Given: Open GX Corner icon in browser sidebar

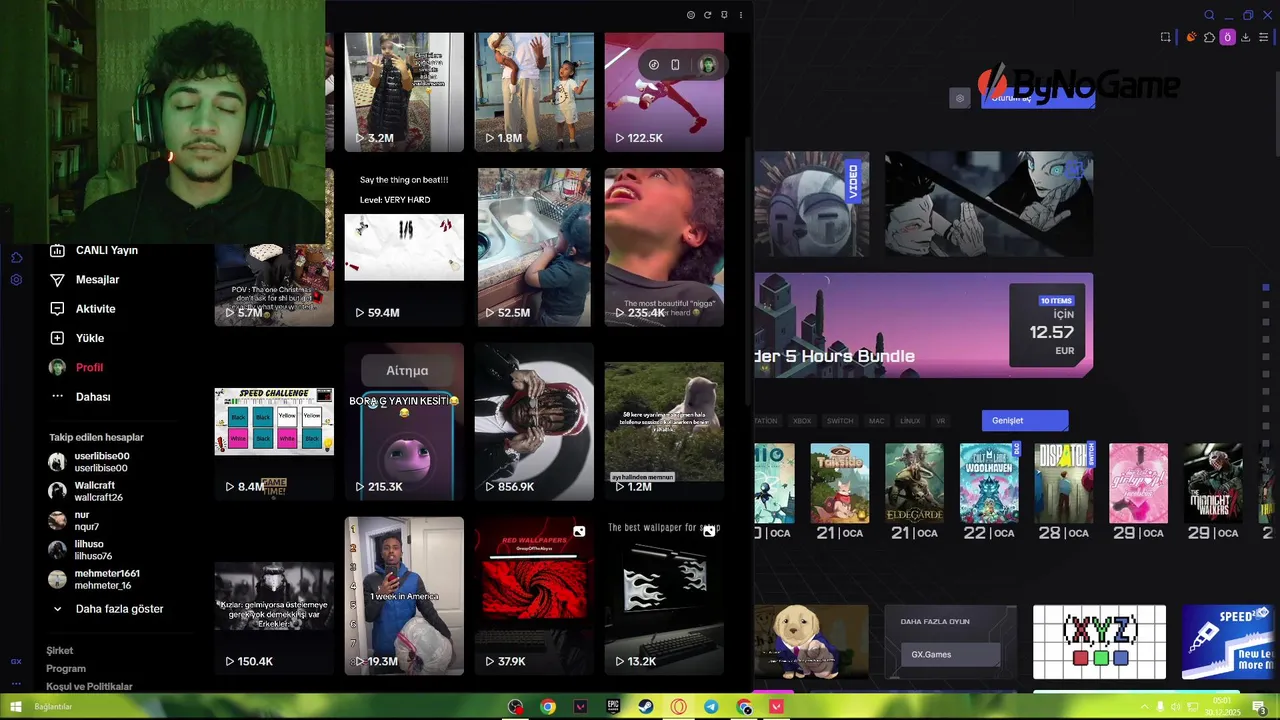Looking at the screenshot, I should tap(16, 661).
